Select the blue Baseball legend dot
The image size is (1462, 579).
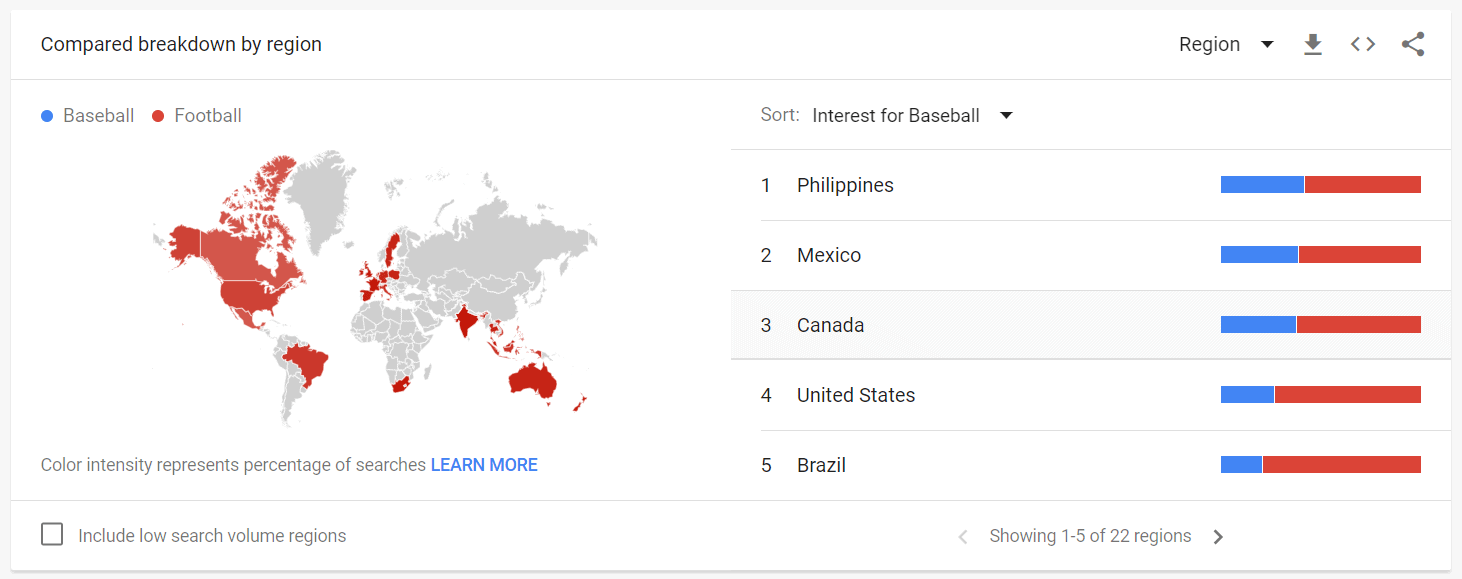tap(45, 115)
